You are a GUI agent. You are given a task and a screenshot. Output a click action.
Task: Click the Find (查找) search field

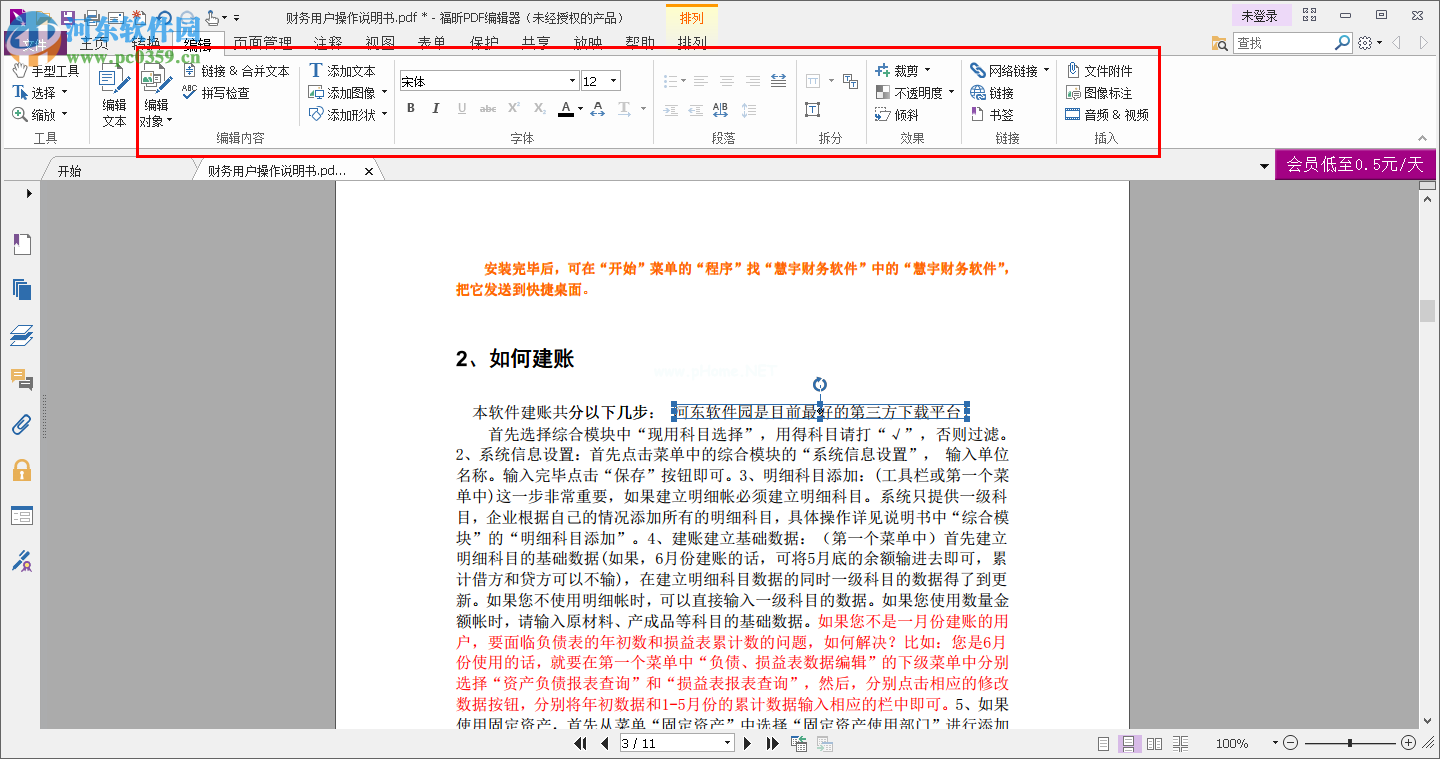(1284, 43)
